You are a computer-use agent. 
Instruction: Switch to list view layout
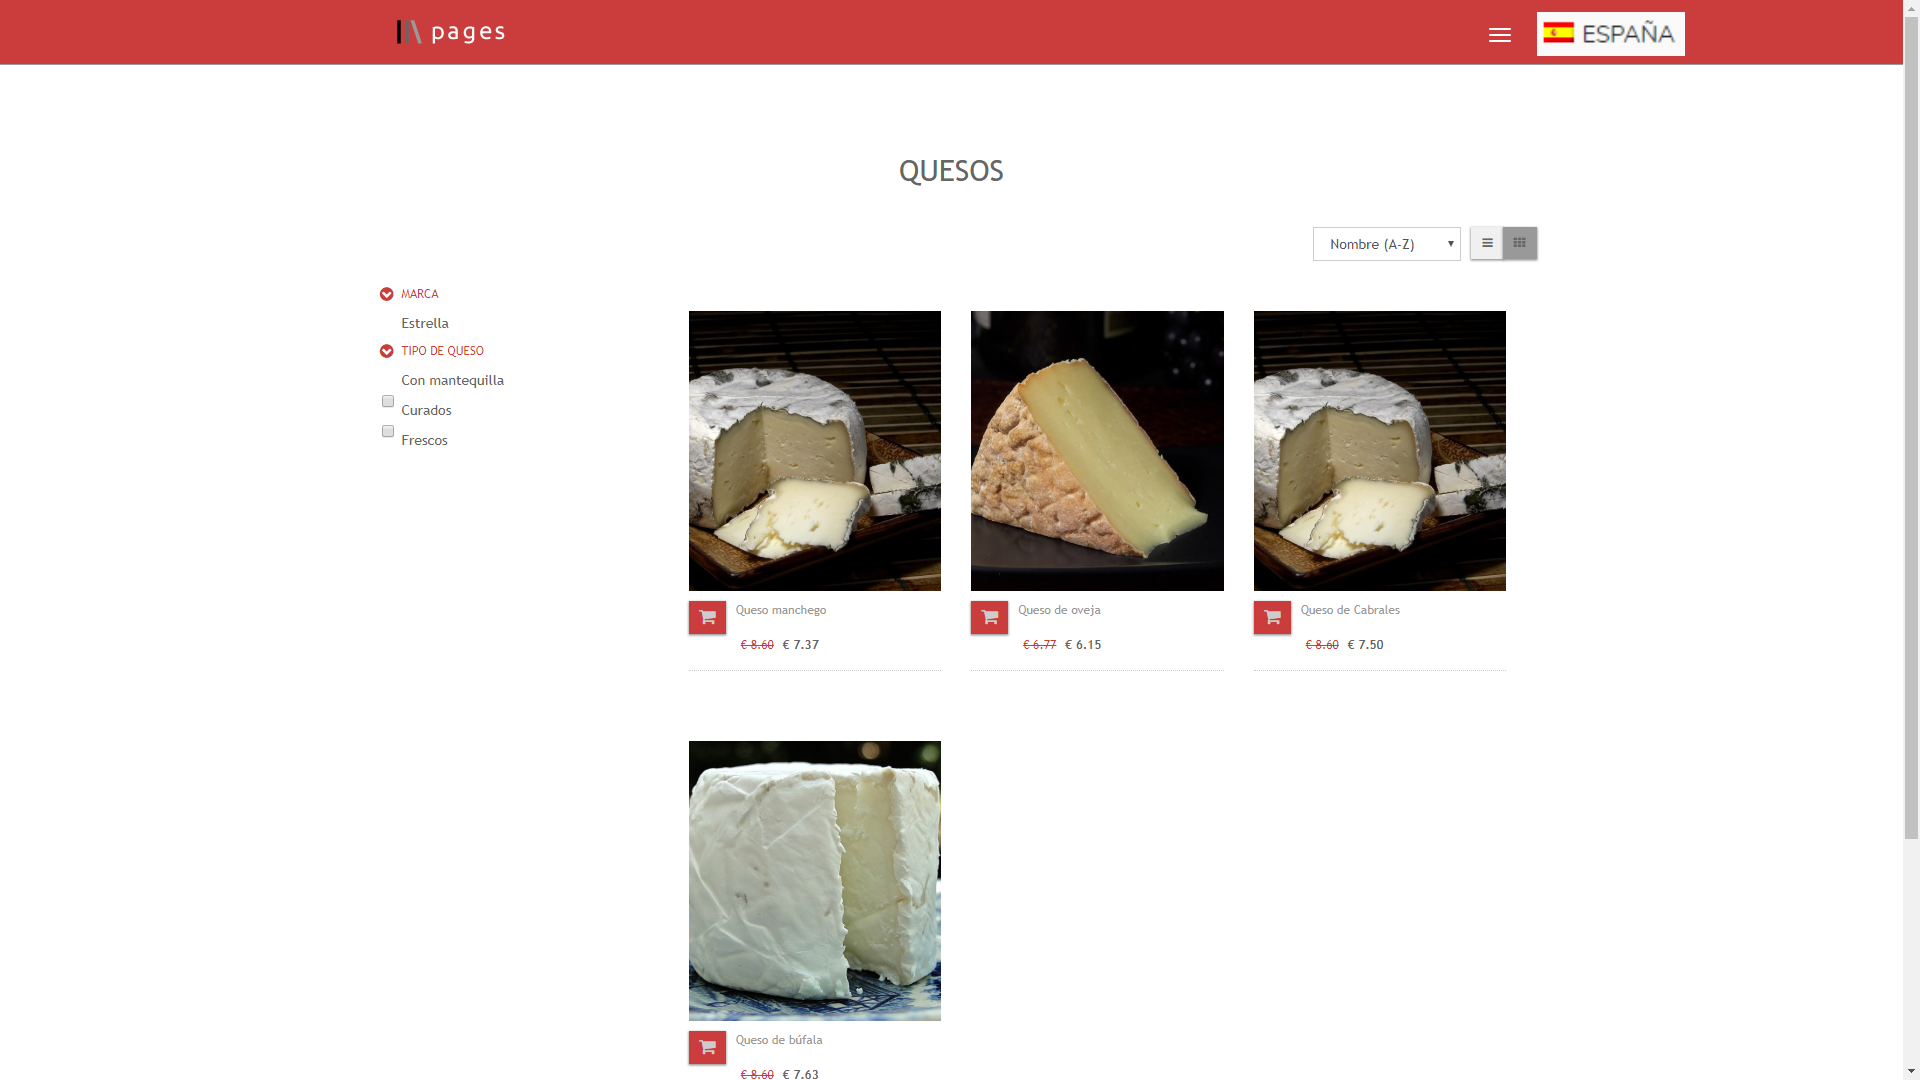[x=1487, y=243]
